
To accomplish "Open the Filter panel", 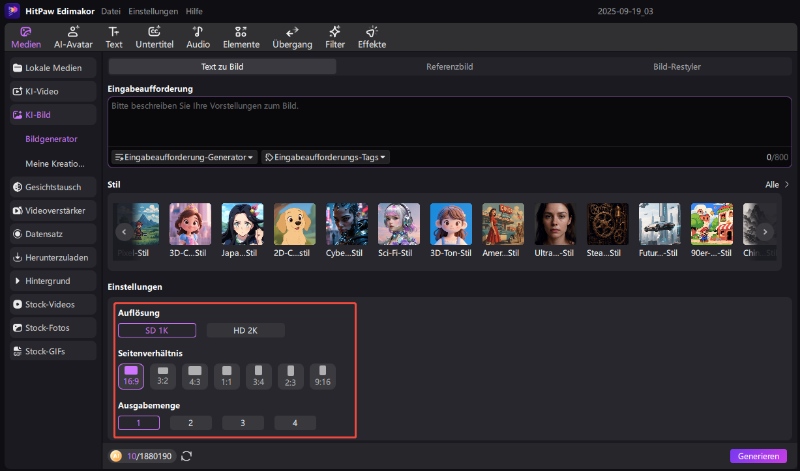I will click(335, 37).
